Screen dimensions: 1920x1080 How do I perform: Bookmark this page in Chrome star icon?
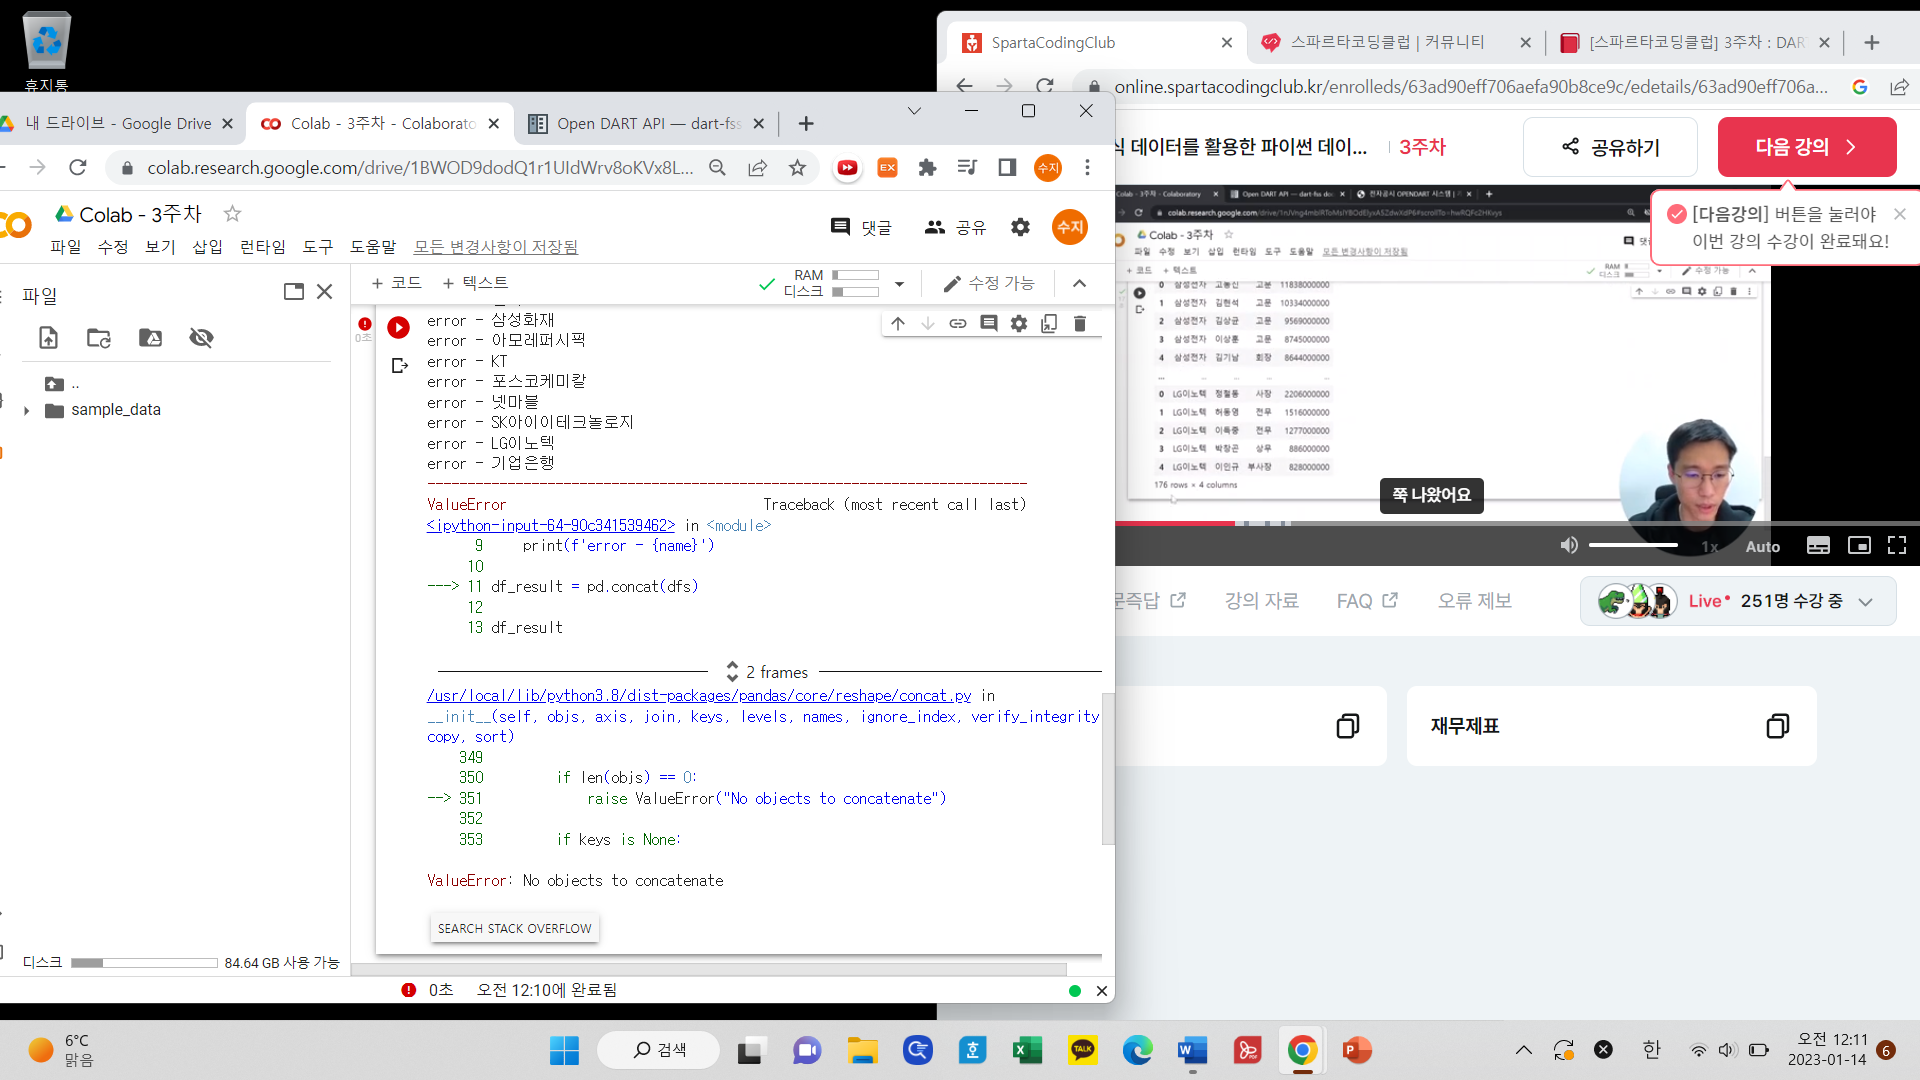point(797,168)
